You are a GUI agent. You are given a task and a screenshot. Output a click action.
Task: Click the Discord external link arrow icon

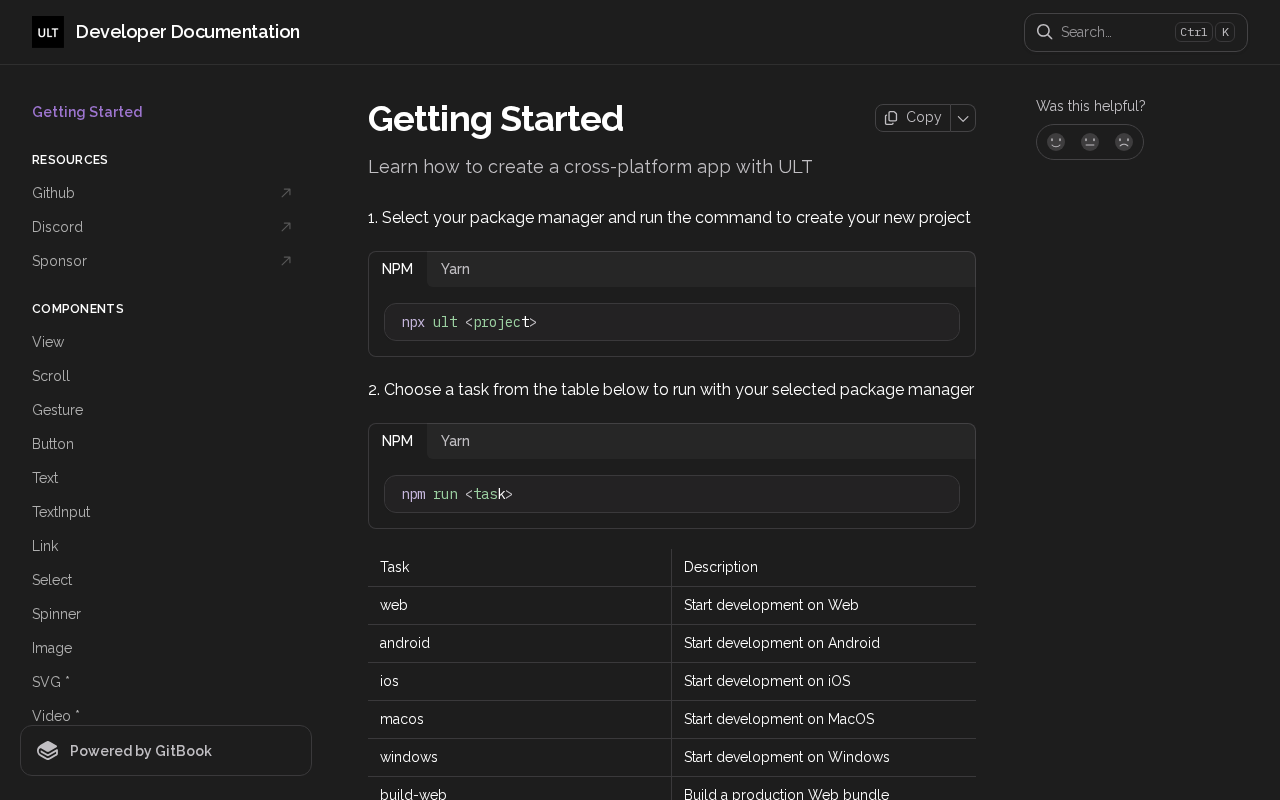tap(286, 227)
